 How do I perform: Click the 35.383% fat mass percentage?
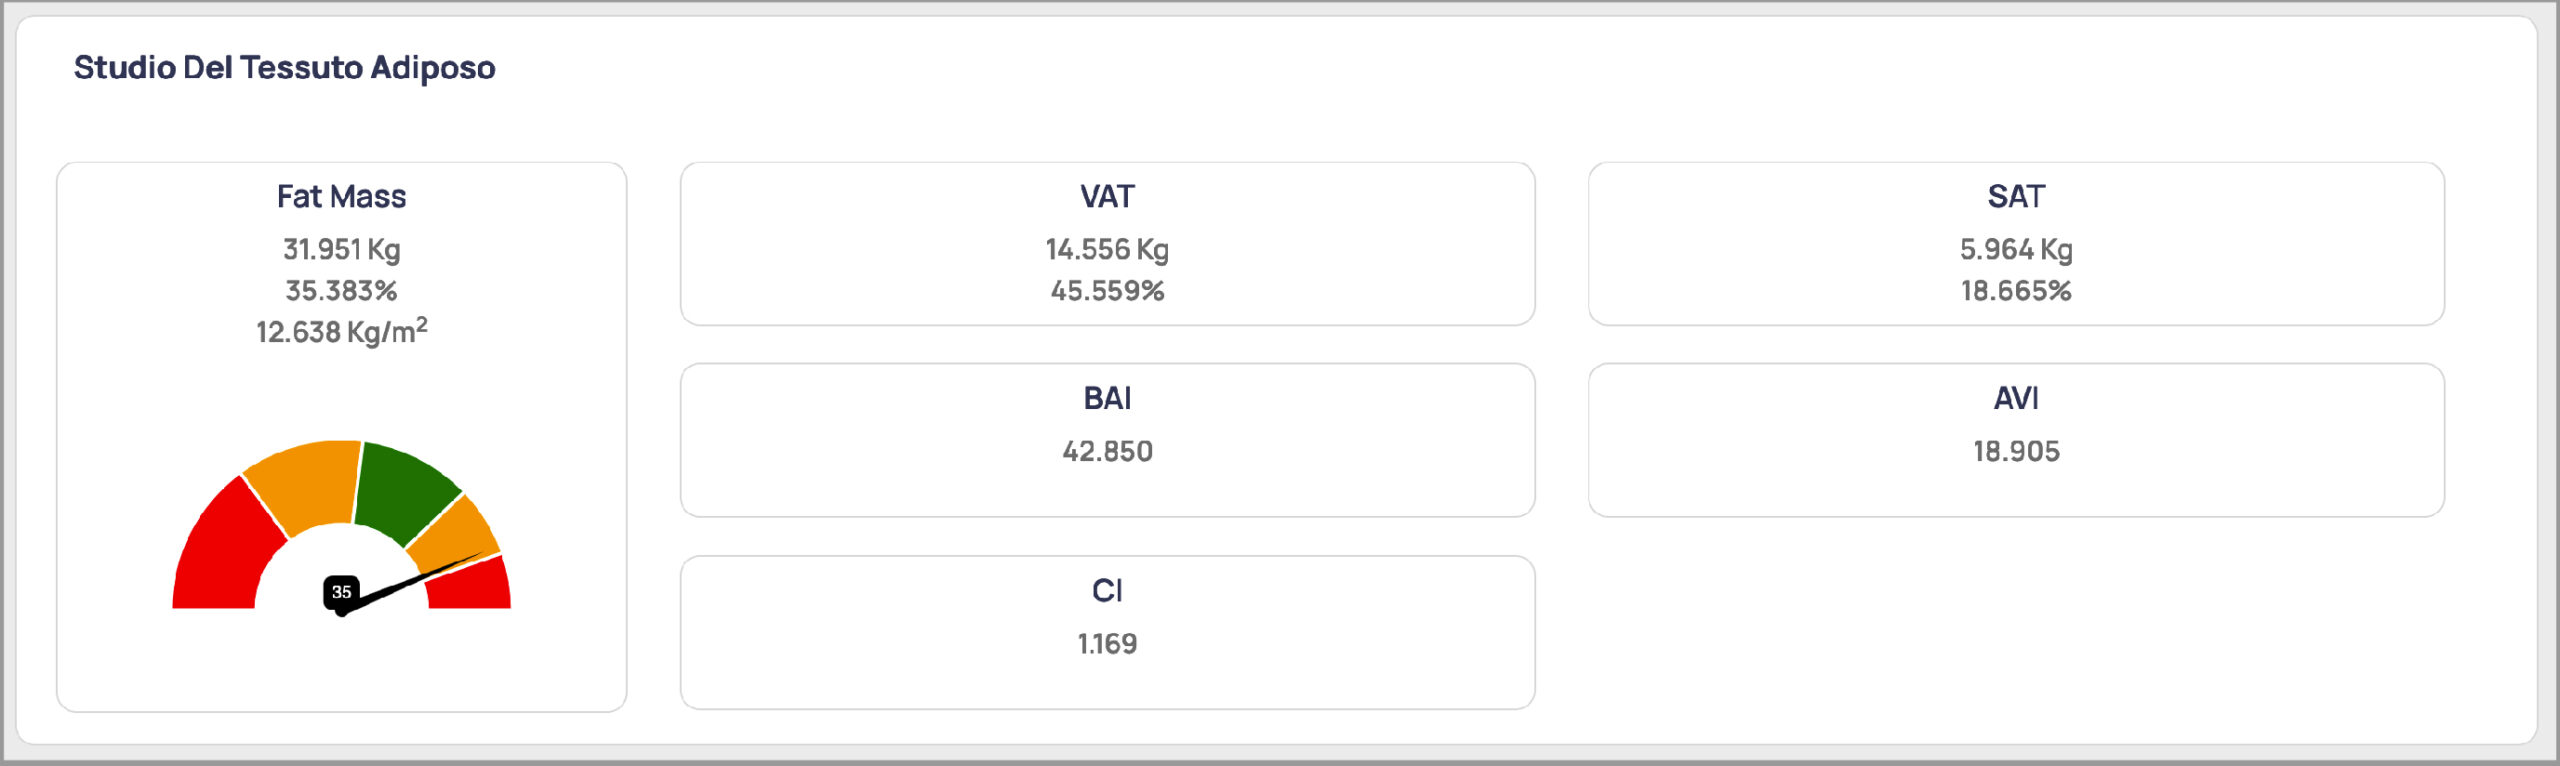point(341,291)
